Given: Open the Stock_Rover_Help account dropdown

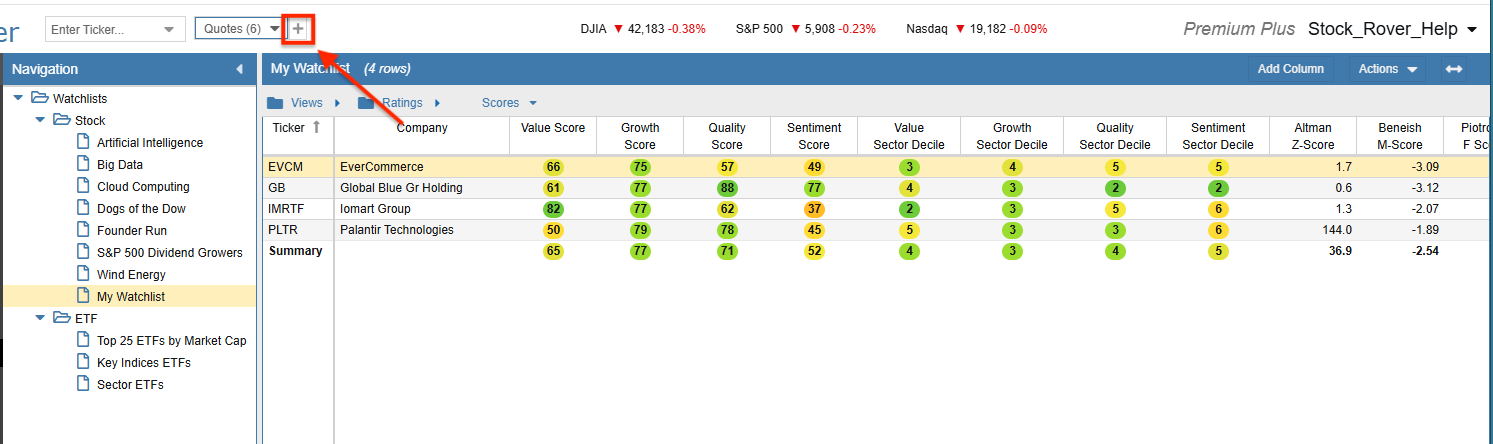Looking at the screenshot, I should coord(1392,30).
